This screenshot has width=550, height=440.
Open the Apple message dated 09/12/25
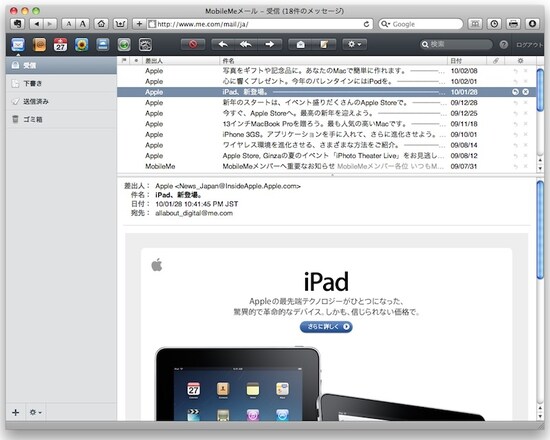pos(326,113)
